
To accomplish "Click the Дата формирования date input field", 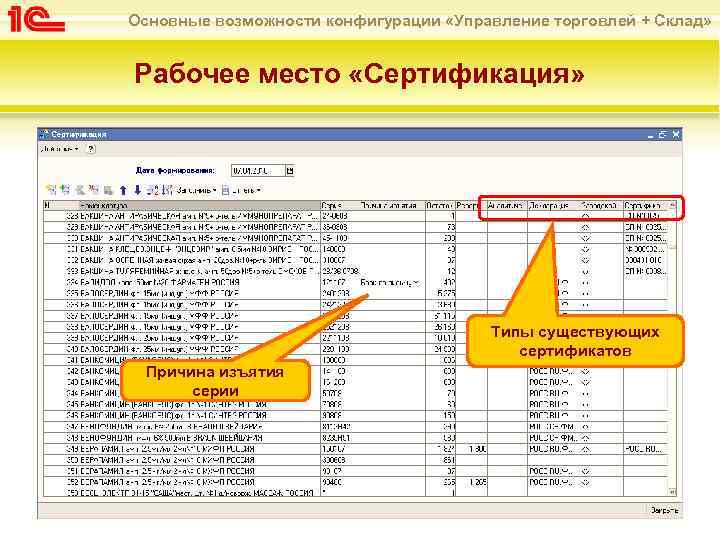I will [258, 171].
